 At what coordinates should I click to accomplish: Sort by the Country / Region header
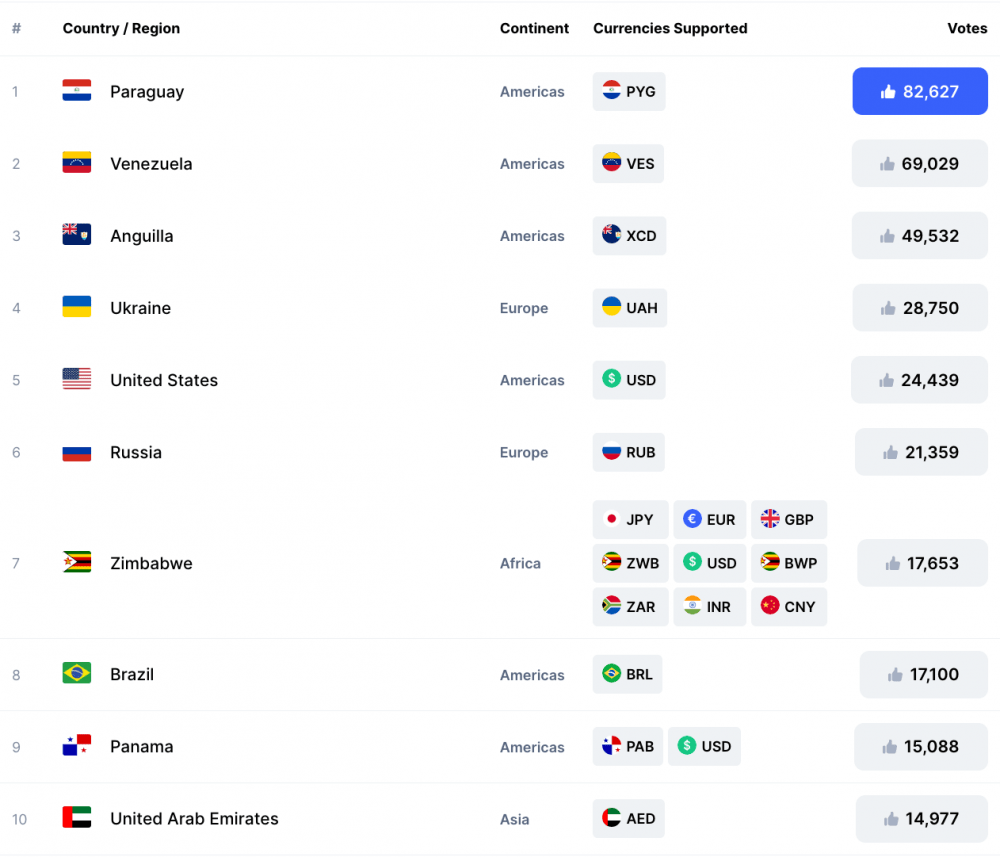click(121, 28)
